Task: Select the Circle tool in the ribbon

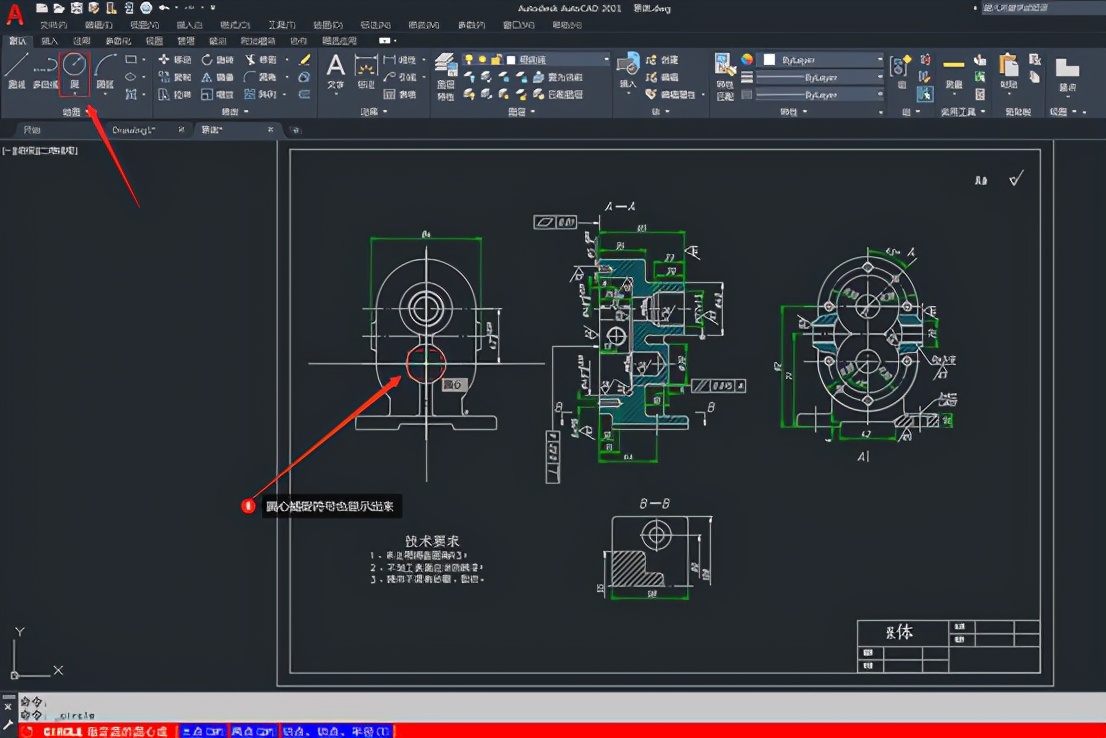Action: pos(75,68)
